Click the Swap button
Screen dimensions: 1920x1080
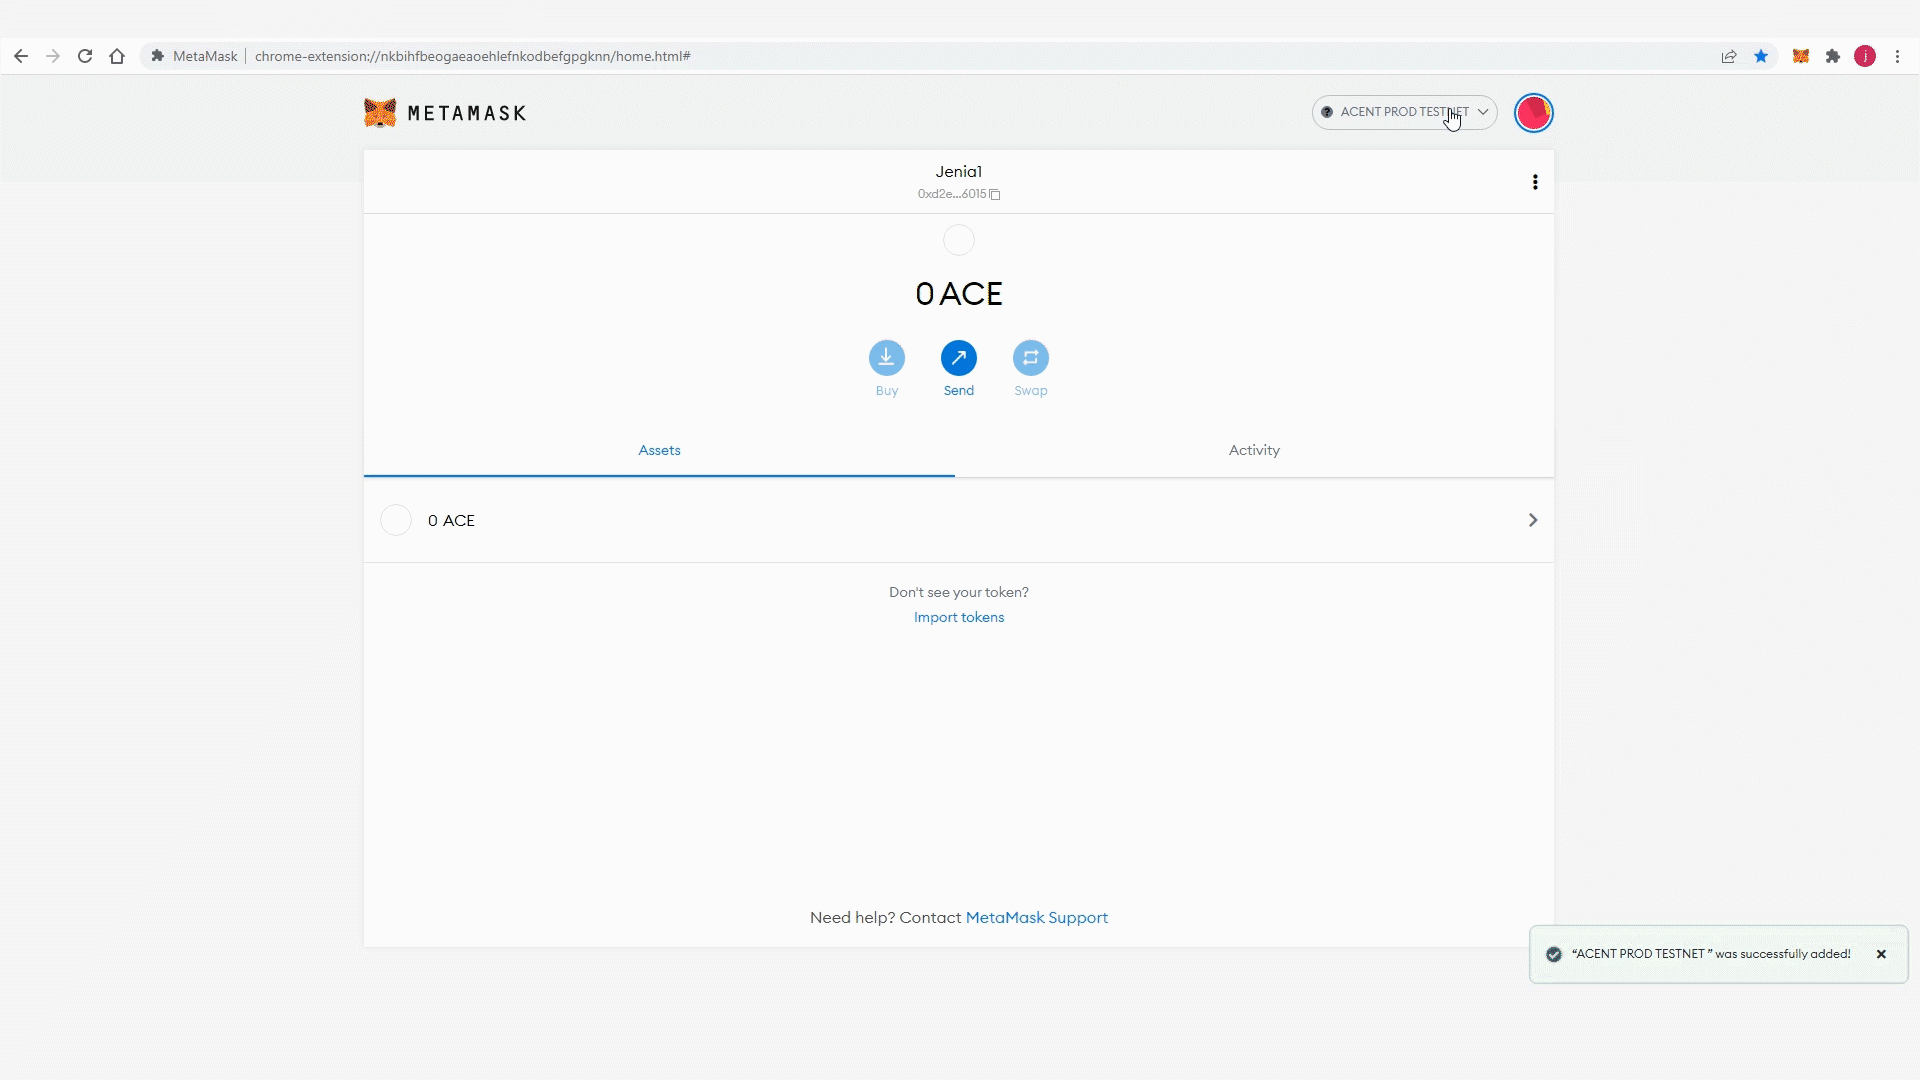pyautogui.click(x=1031, y=369)
